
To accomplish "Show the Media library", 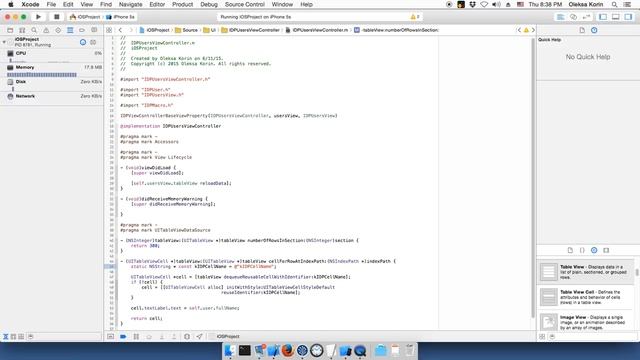I will click(606, 250).
